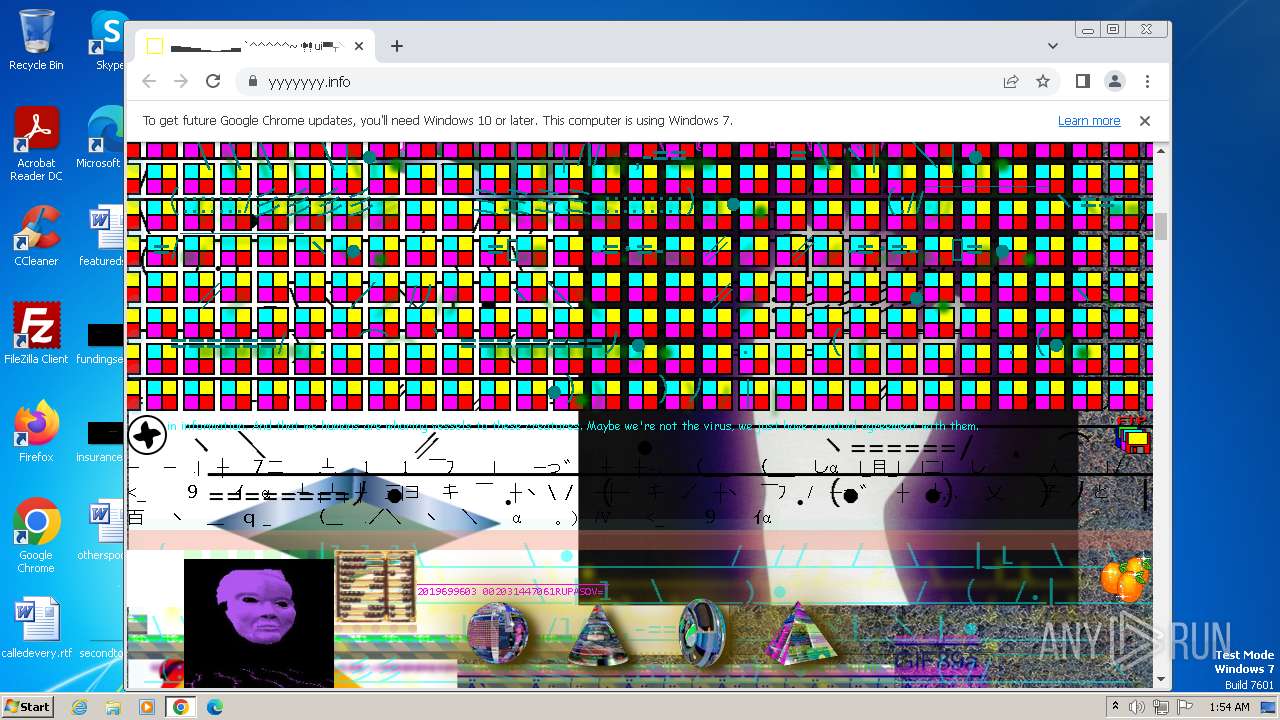
Task: Open Firefox desktop shortcut
Action: pyautogui.click(x=36, y=432)
